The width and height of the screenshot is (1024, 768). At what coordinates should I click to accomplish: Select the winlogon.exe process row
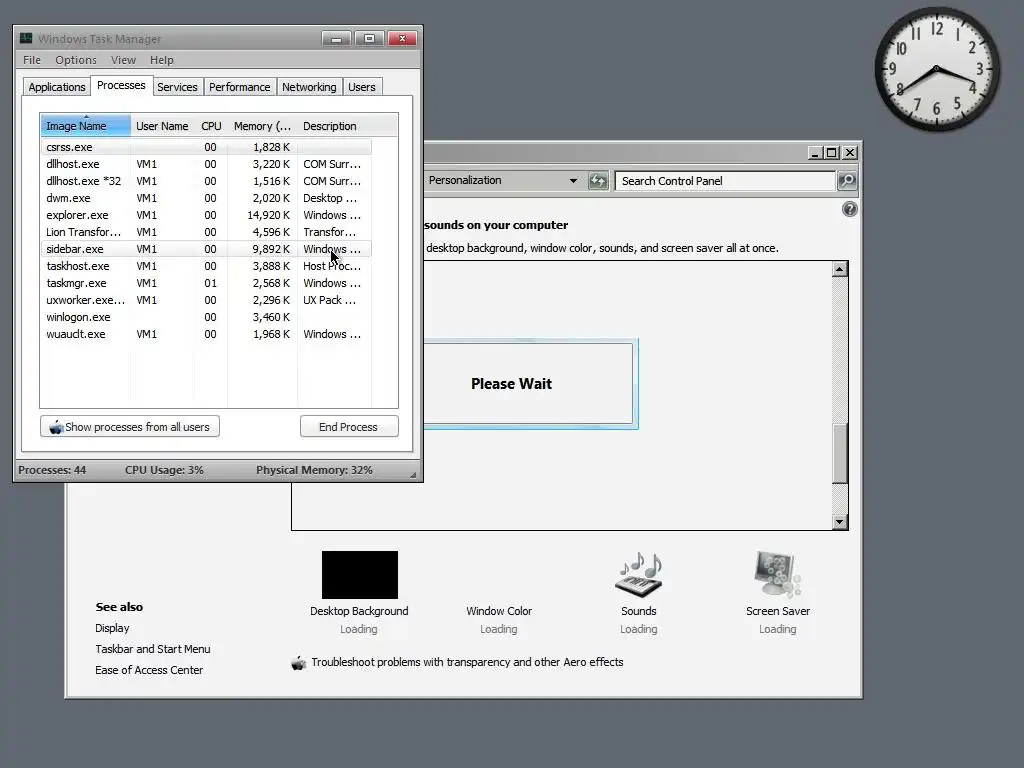[206, 317]
